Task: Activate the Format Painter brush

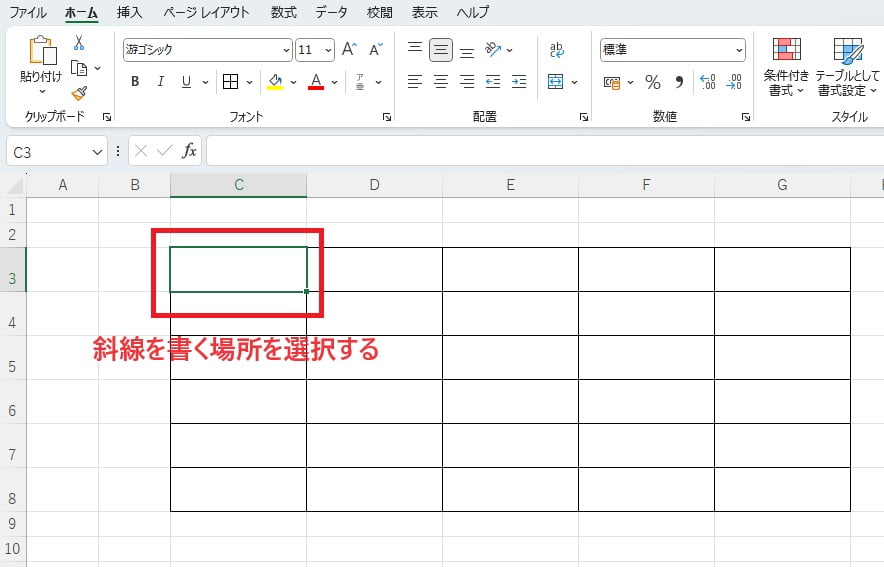Action: 79,93
